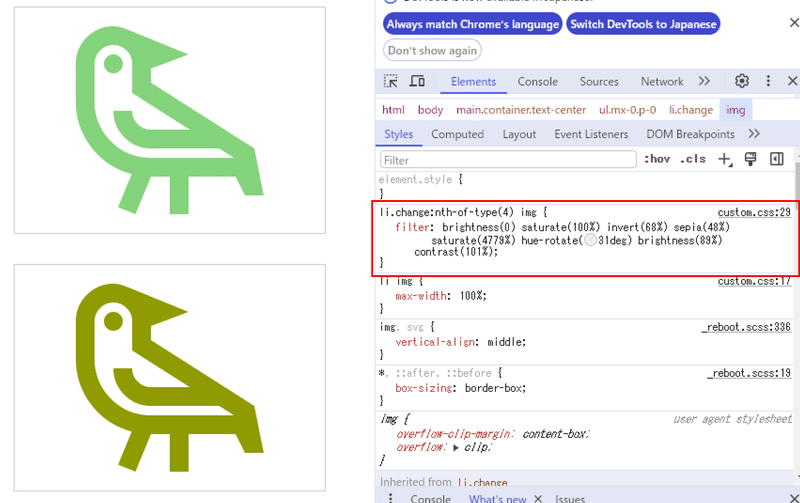Click the element.style rule selector
Screen dimensions: 800x503
(415, 180)
